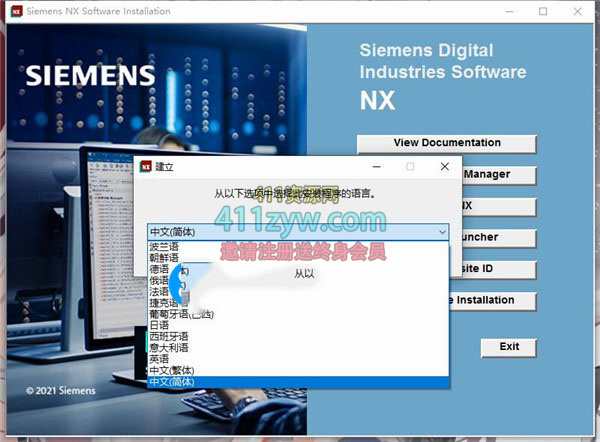Screen dimensions: 600x442
Task: Select 英语 as the installer language
Action: coord(159,359)
